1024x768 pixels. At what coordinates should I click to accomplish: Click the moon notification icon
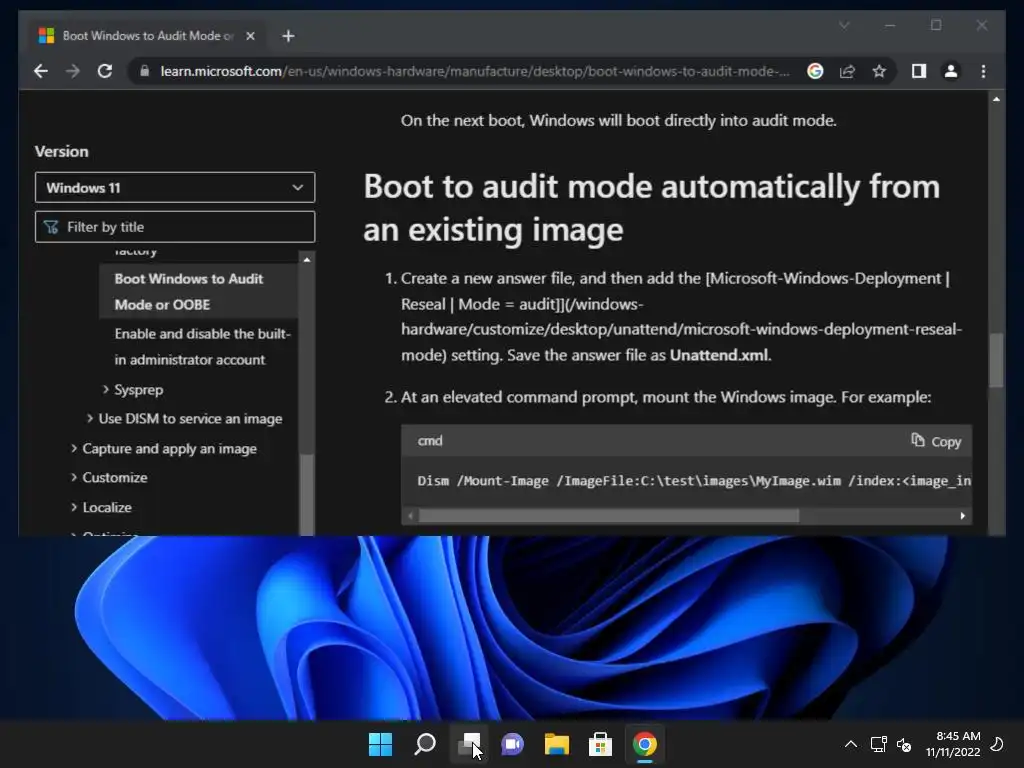click(997, 744)
